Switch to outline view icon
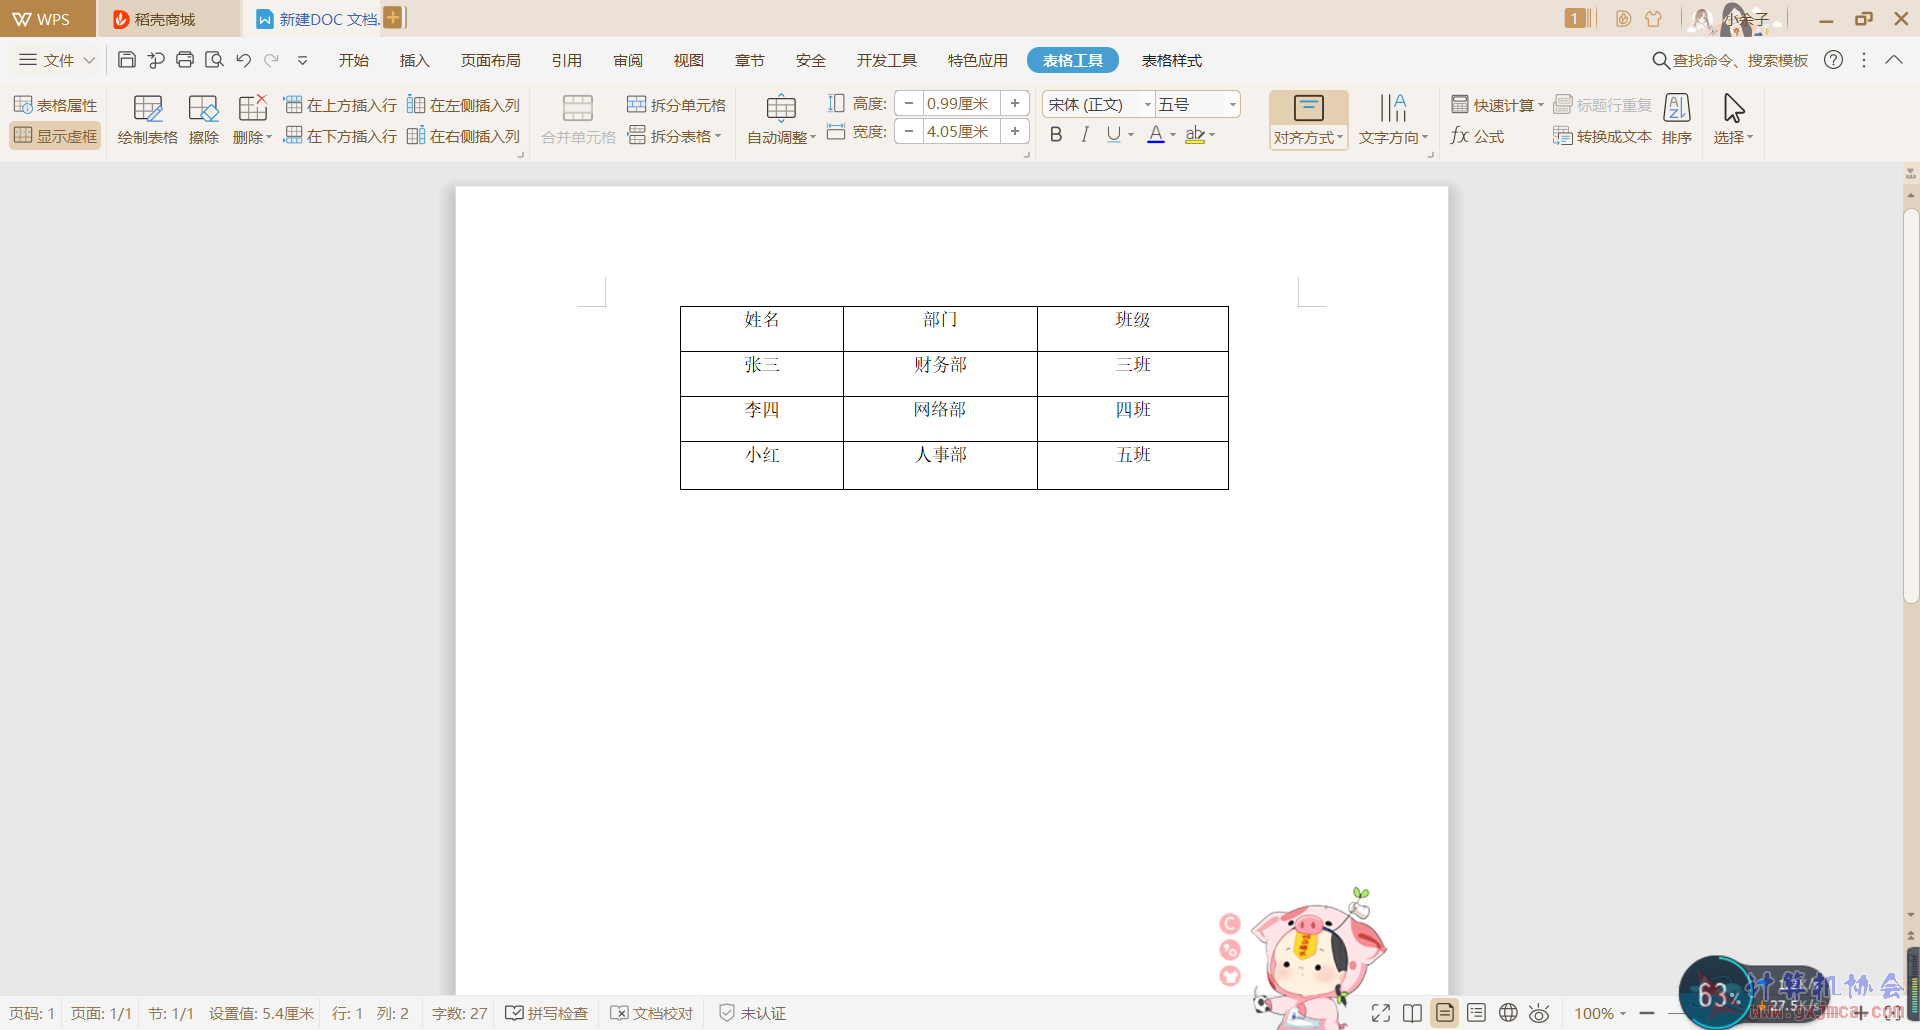 tap(1476, 1013)
